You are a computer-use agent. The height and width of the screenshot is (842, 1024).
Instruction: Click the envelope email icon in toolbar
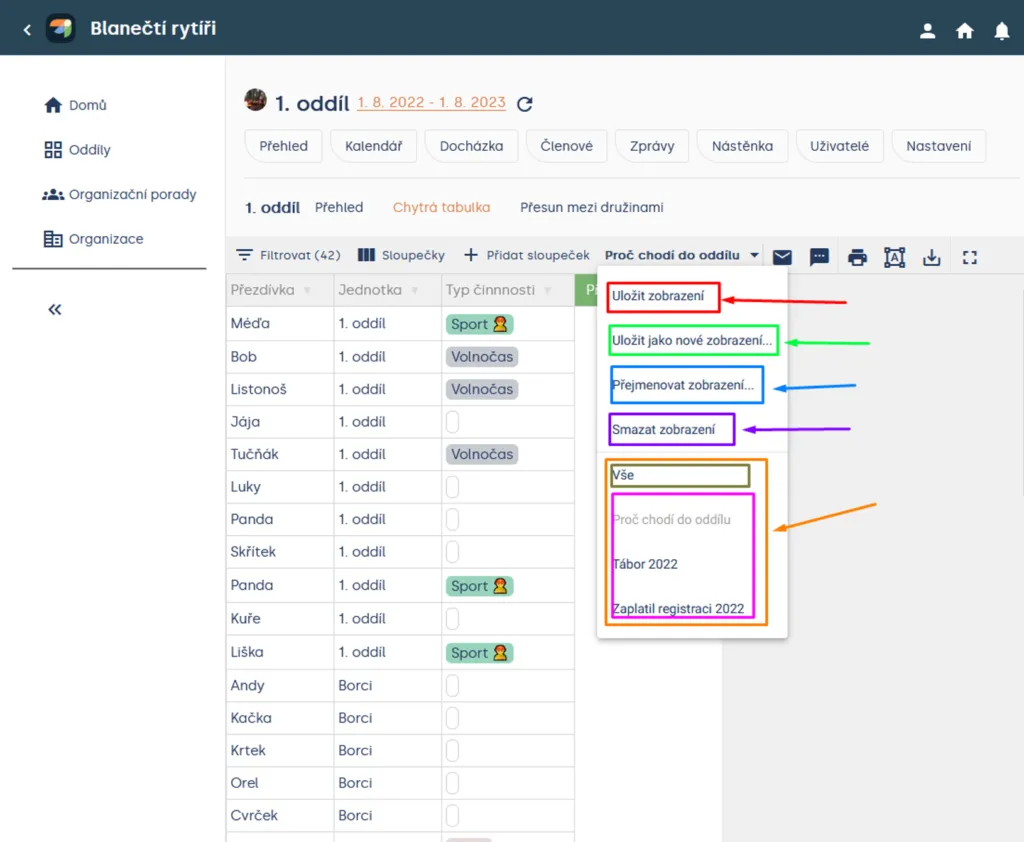782,257
